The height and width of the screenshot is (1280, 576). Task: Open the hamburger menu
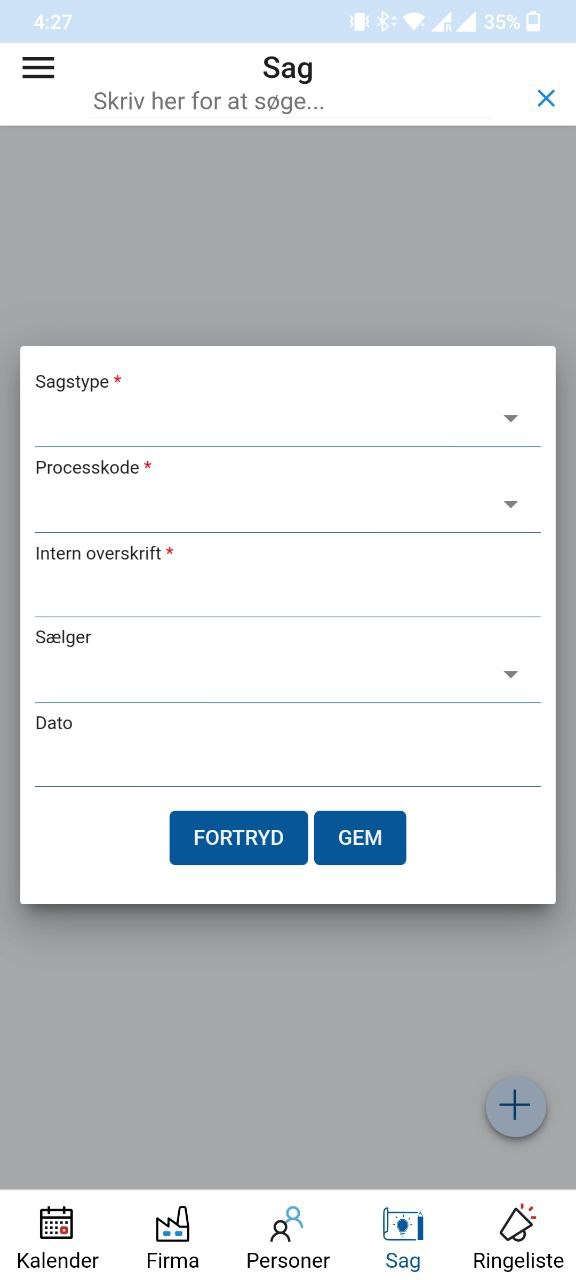pos(38,67)
